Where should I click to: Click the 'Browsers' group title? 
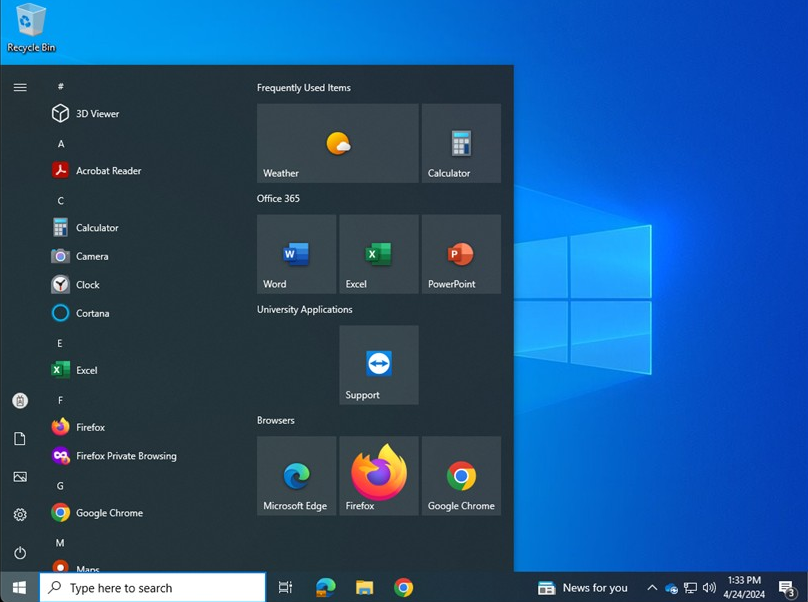coord(276,420)
